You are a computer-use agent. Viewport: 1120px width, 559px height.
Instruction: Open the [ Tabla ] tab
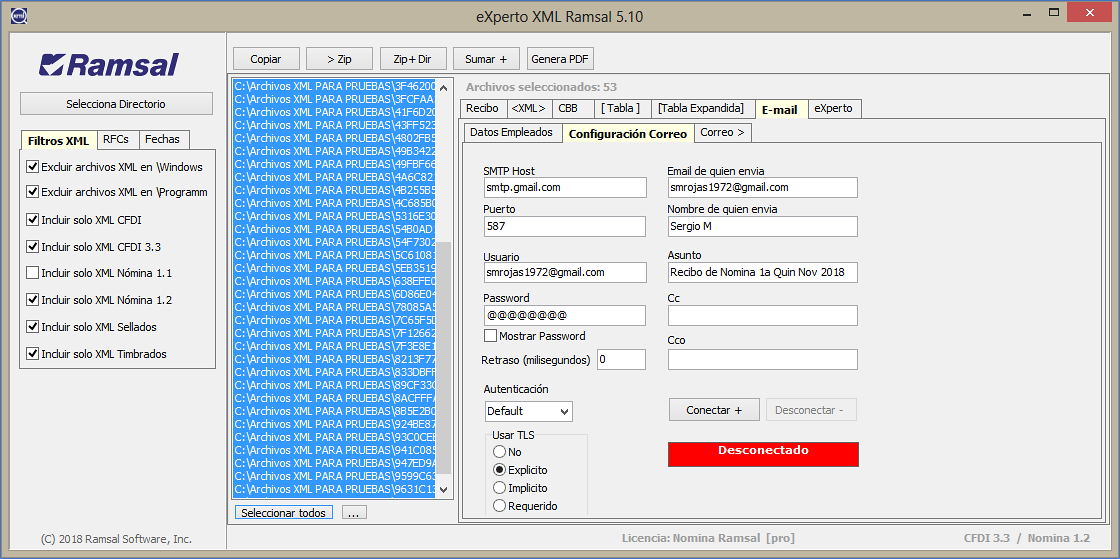[621, 109]
